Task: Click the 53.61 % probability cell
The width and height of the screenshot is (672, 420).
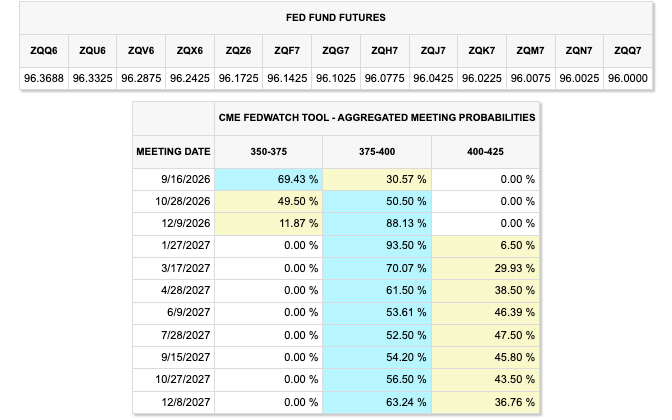Action: click(x=377, y=312)
